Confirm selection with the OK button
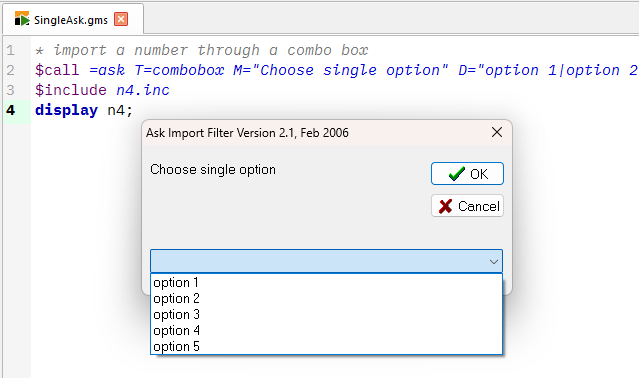This screenshot has width=639, height=378. click(467, 174)
